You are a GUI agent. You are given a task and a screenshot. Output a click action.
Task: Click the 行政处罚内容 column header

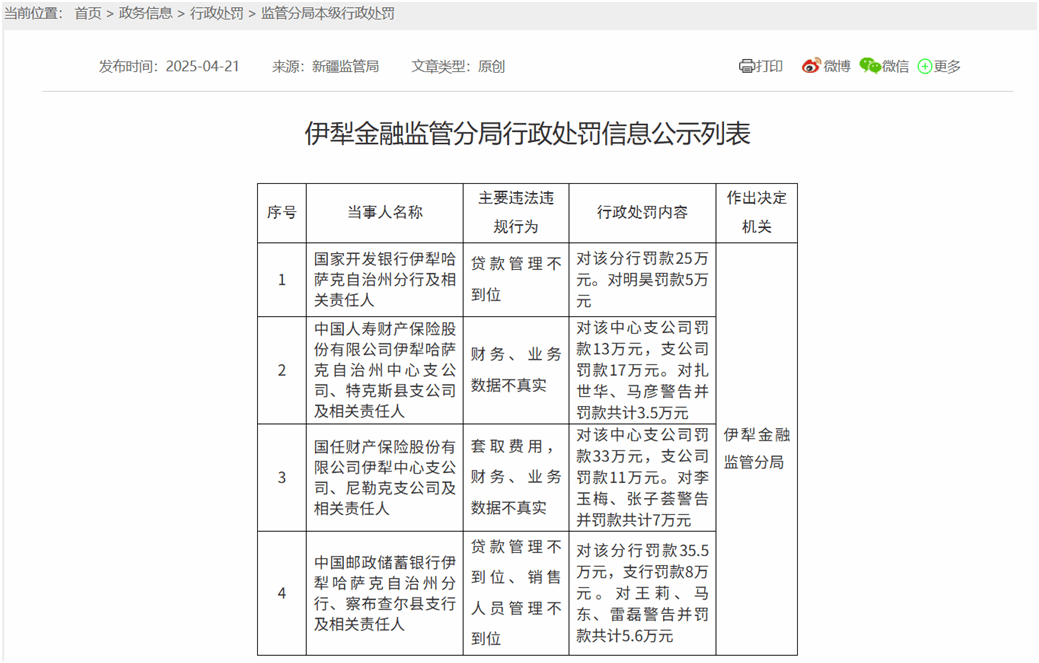642,212
